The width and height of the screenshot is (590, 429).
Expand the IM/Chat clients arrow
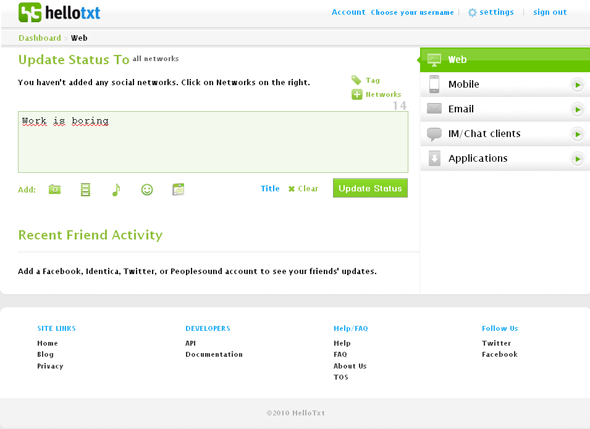[577, 134]
